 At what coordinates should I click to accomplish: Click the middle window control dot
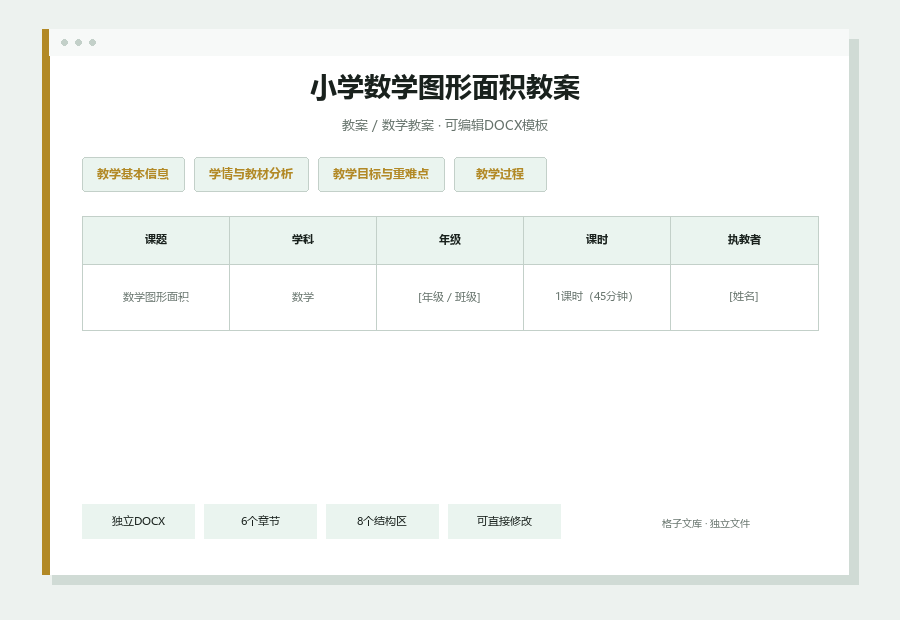pyautogui.click(x=79, y=42)
